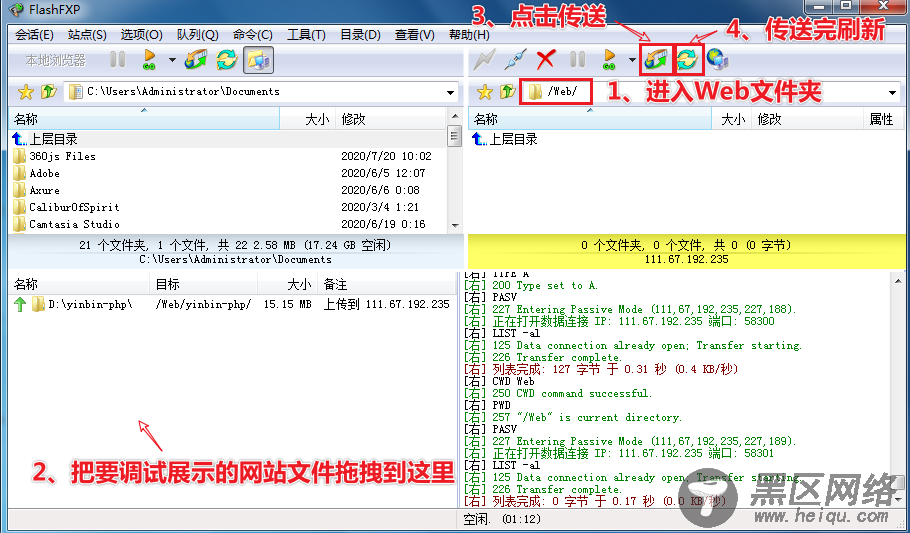
Task: Click the queue 大小 column header
Action: [x=287, y=284]
